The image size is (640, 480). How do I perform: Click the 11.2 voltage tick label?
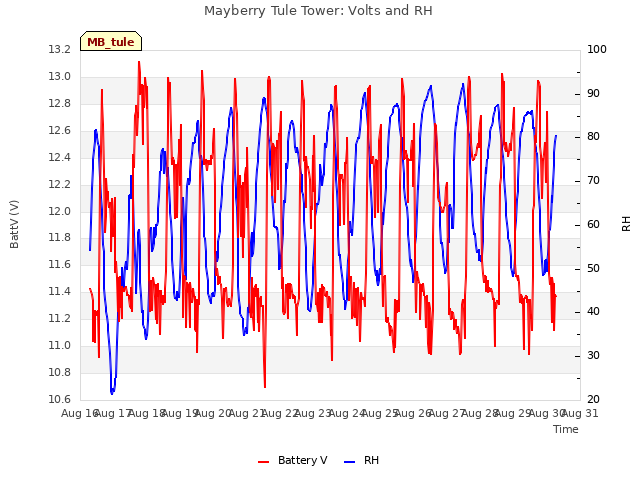pos(60,318)
